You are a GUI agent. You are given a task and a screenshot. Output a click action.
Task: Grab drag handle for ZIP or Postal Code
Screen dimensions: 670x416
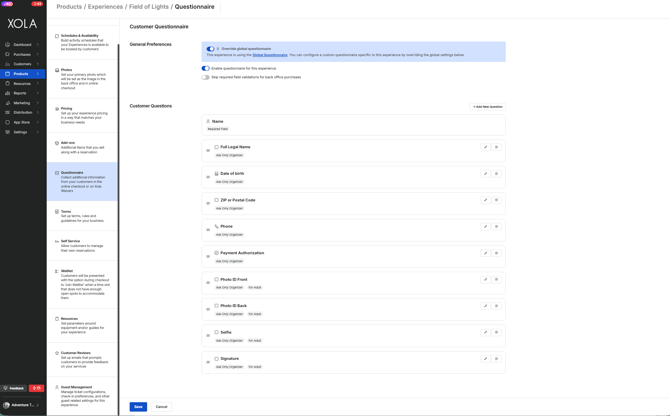[208, 203]
